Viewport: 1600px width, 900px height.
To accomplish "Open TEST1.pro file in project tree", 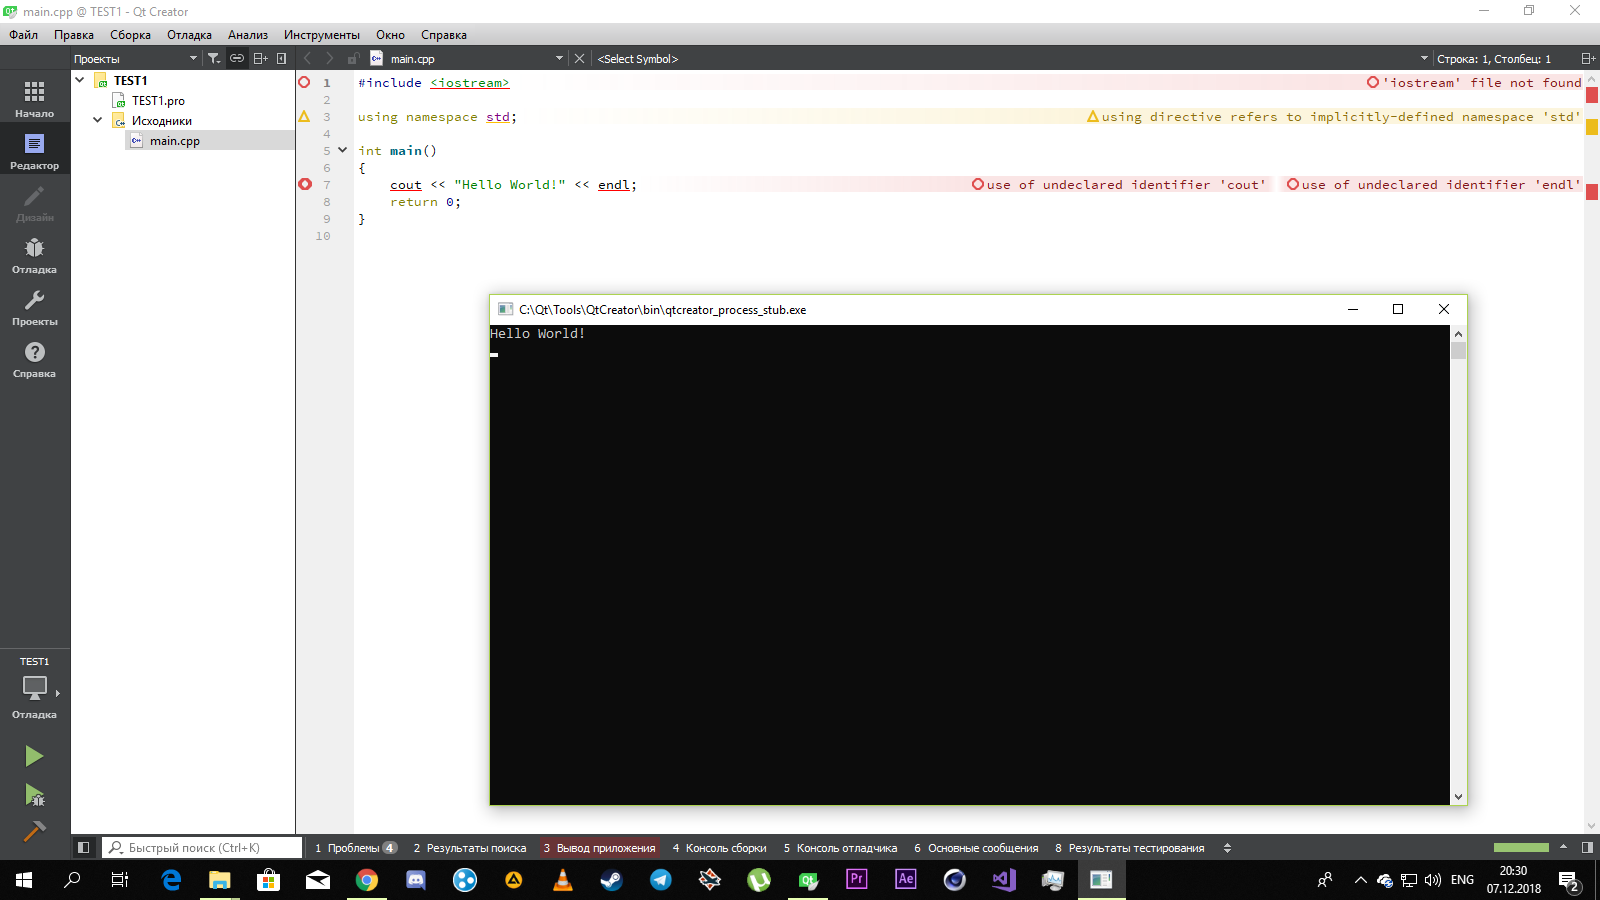I will click(x=158, y=101).
